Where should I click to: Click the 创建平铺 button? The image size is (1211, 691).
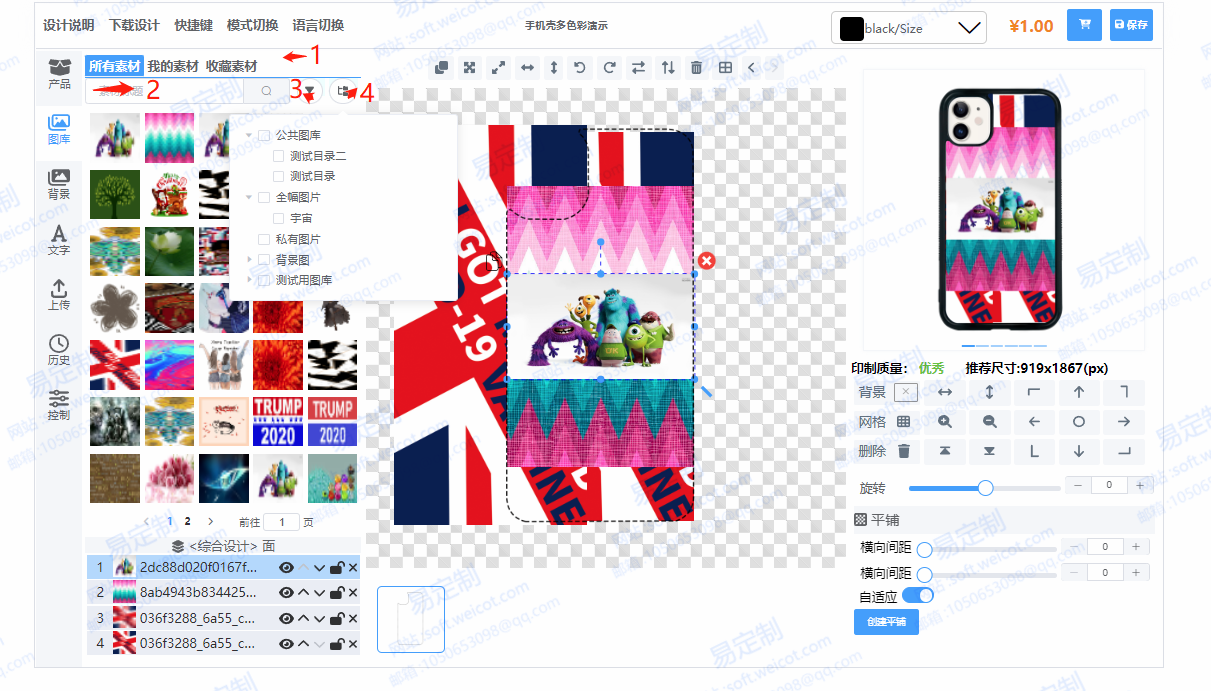(x=886, y=621)
